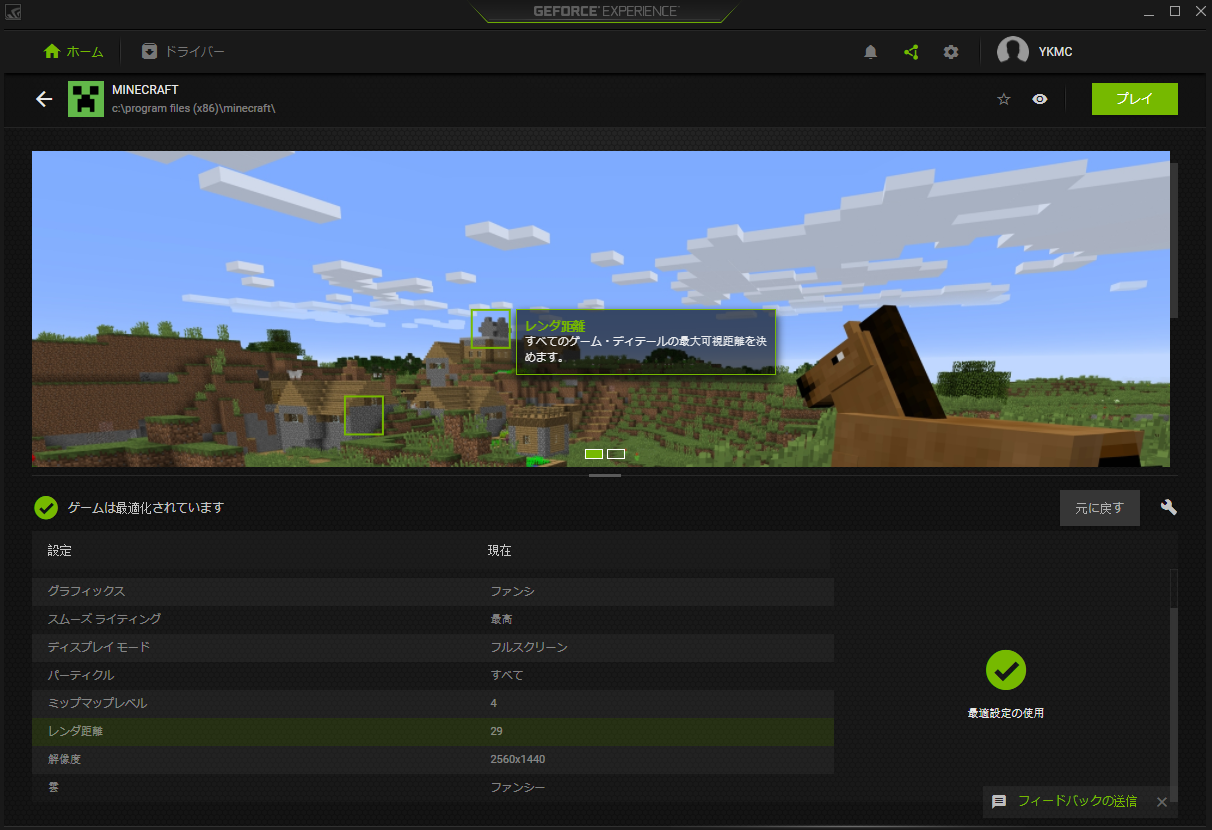The height and width of the screenshot is (830, 1212).
Task: Go to the ホーム tab
Action: [74, 52]
